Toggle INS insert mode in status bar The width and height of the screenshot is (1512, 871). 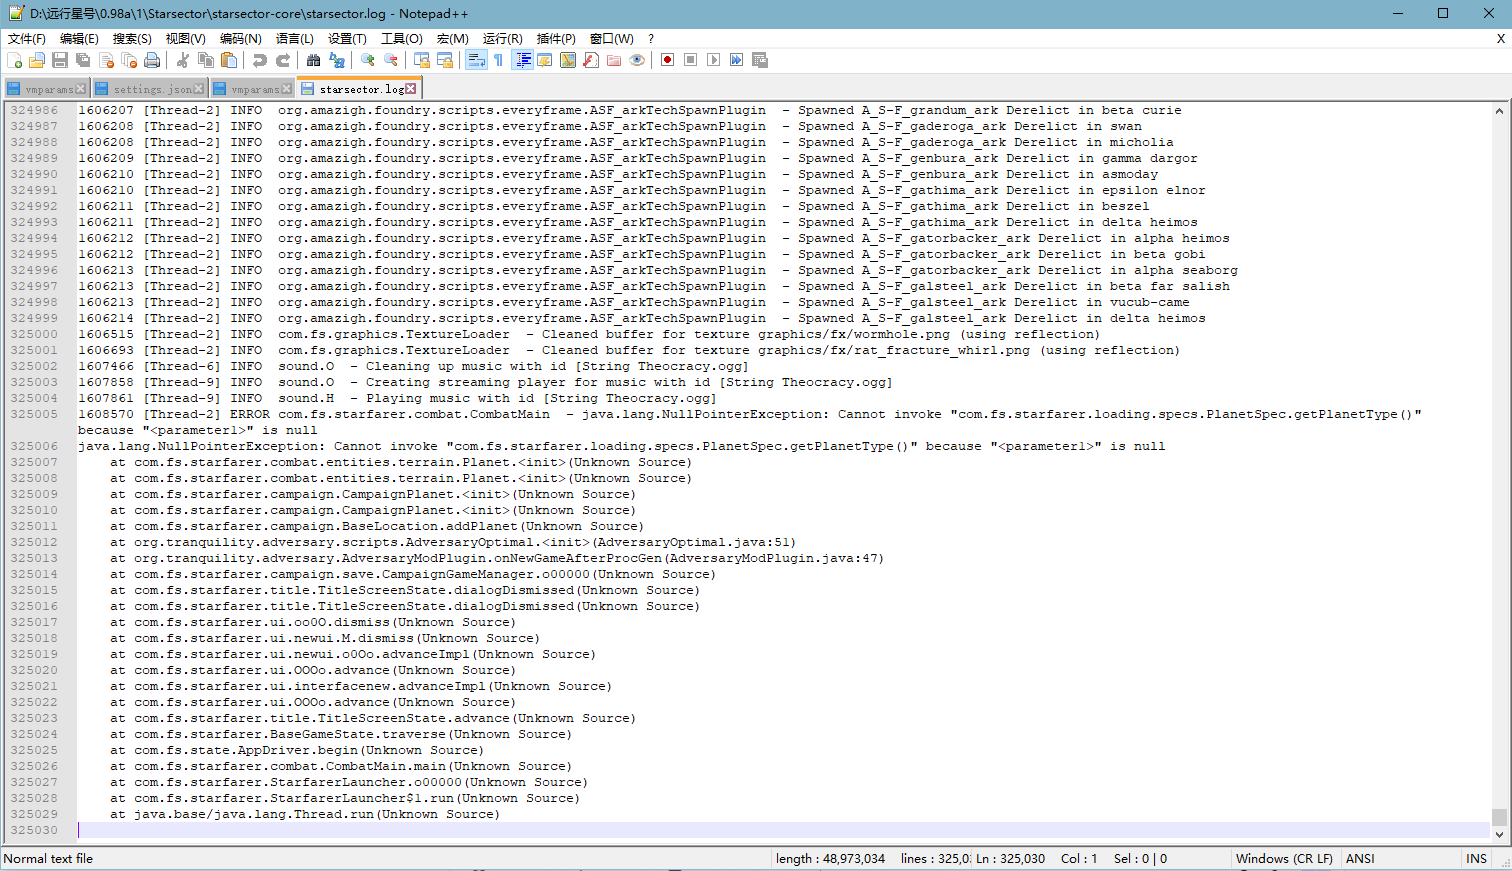[x=1476, y=858]
